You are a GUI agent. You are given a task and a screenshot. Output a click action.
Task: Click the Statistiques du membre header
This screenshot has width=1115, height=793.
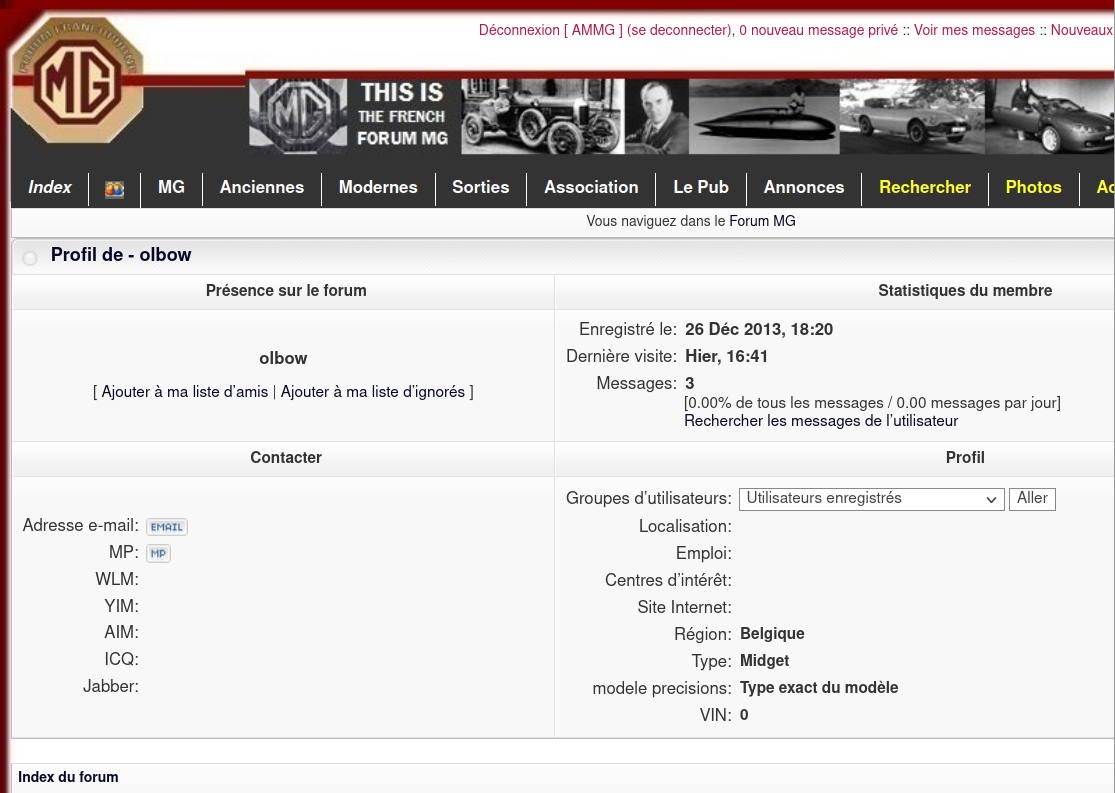[x=965, y=290]
